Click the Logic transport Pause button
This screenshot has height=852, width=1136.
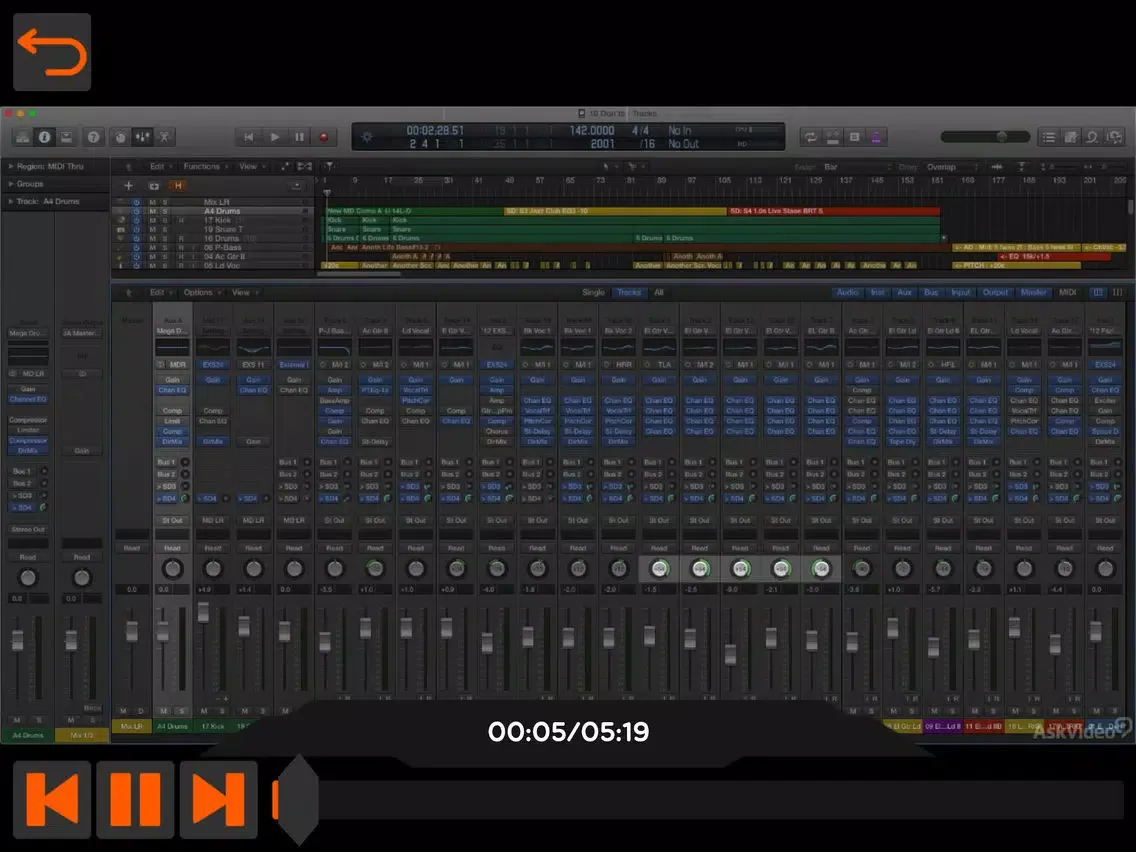(x=299, y=137)
